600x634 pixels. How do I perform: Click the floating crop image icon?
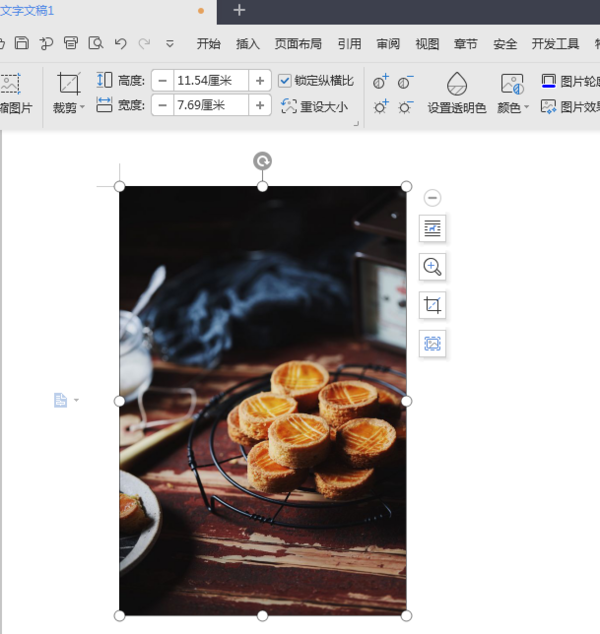(x=432, y=305)
